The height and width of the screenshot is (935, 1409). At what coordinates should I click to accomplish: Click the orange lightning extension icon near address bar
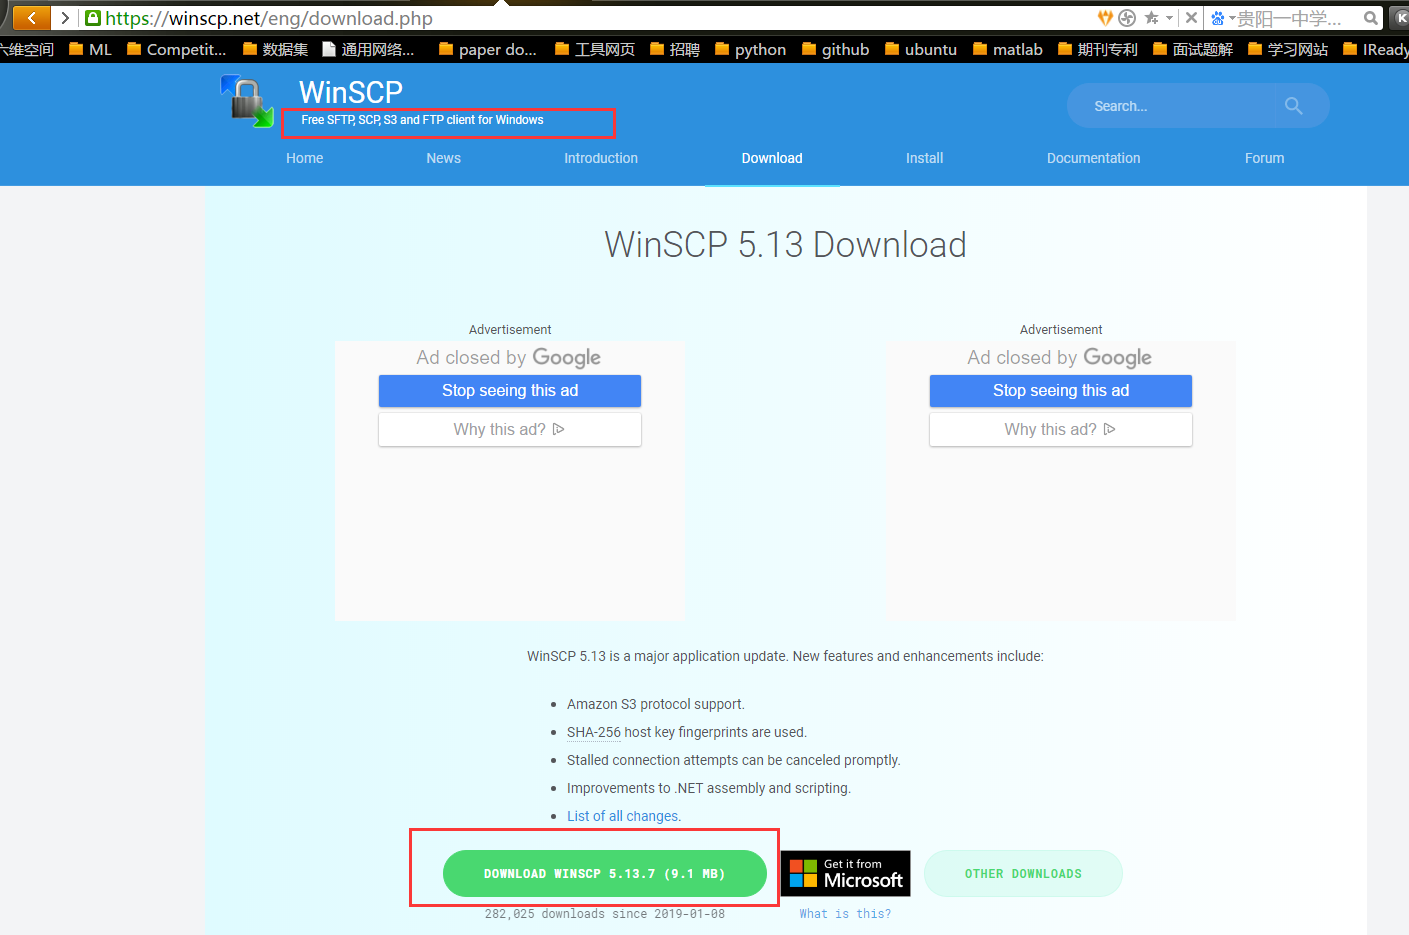pyautogui.click(x=1105, y=17)
